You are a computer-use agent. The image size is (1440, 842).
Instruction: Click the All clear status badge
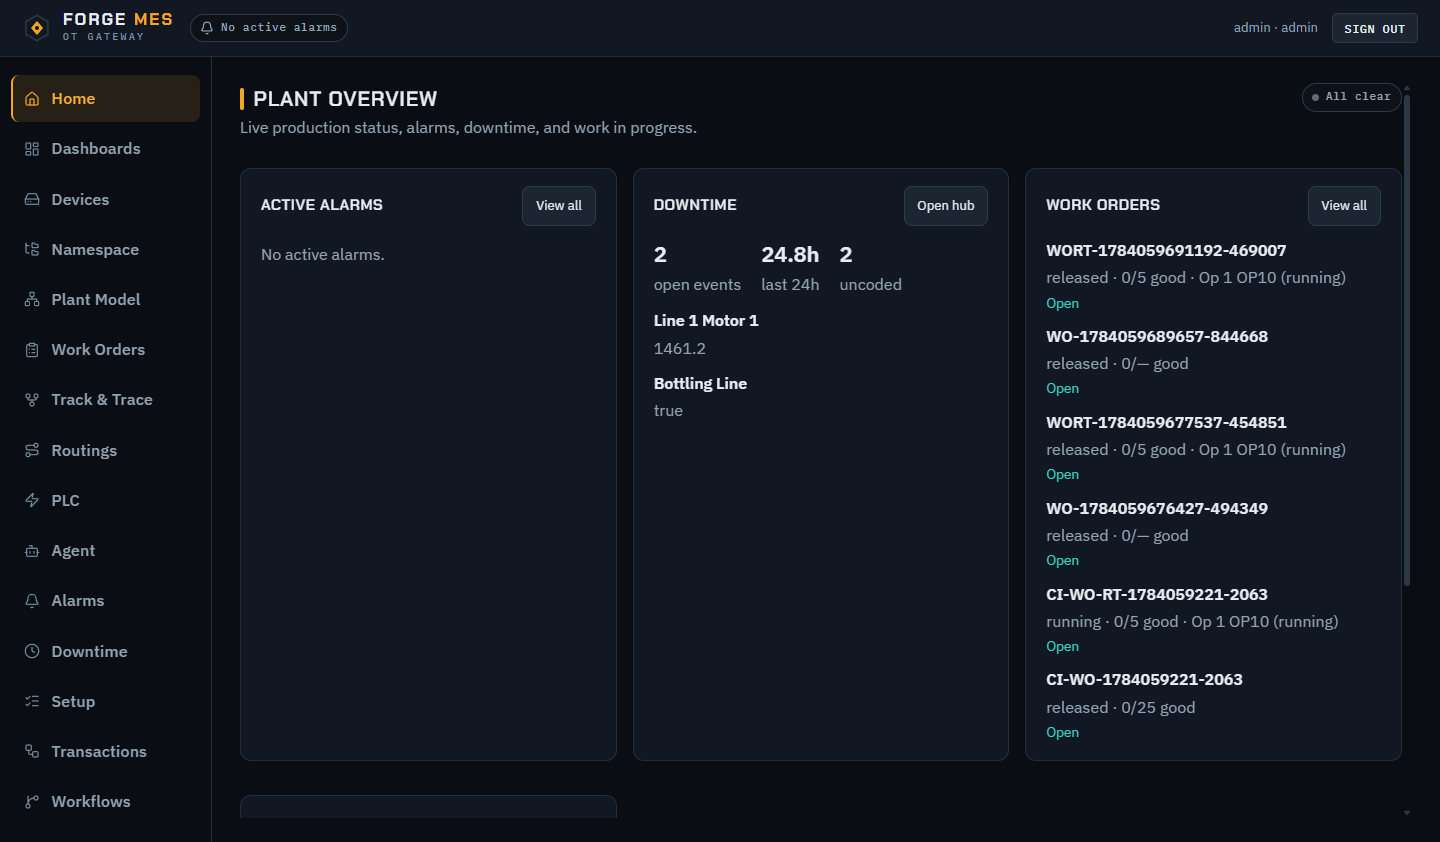pos(1351,97)
